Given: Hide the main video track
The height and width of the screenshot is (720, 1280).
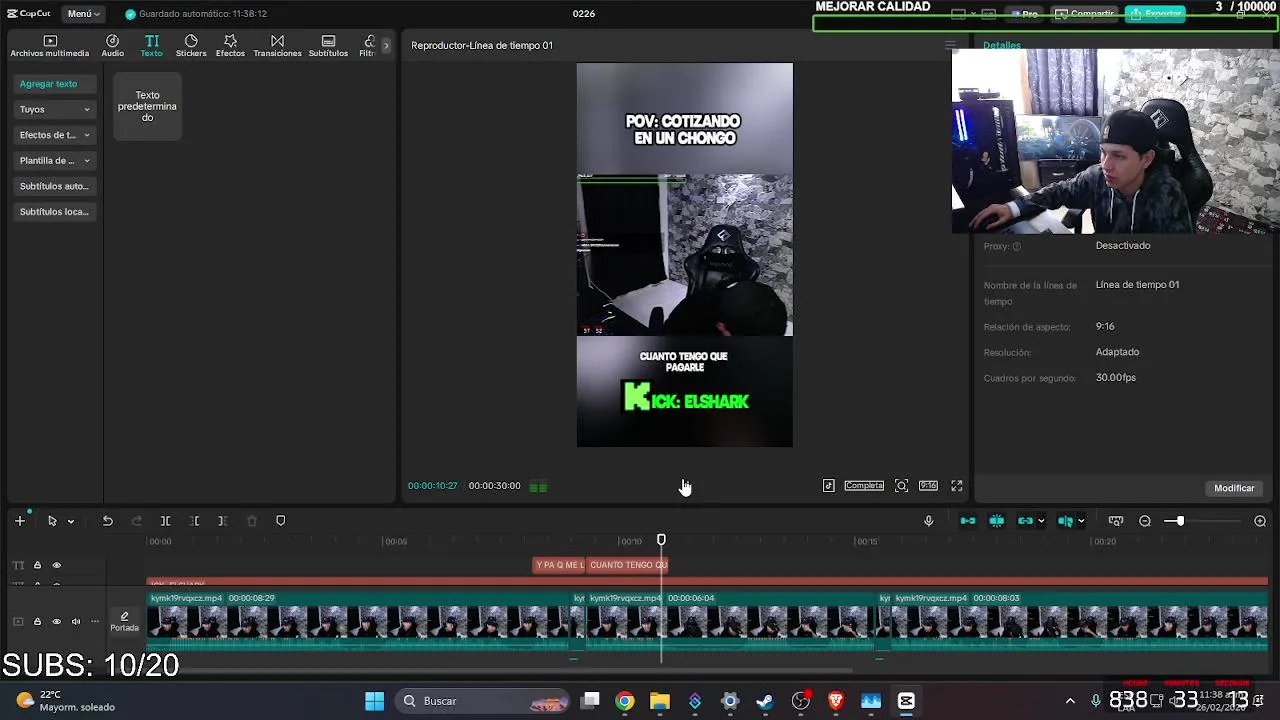Looking at the screenshot, I should click(x=56, y=622).
